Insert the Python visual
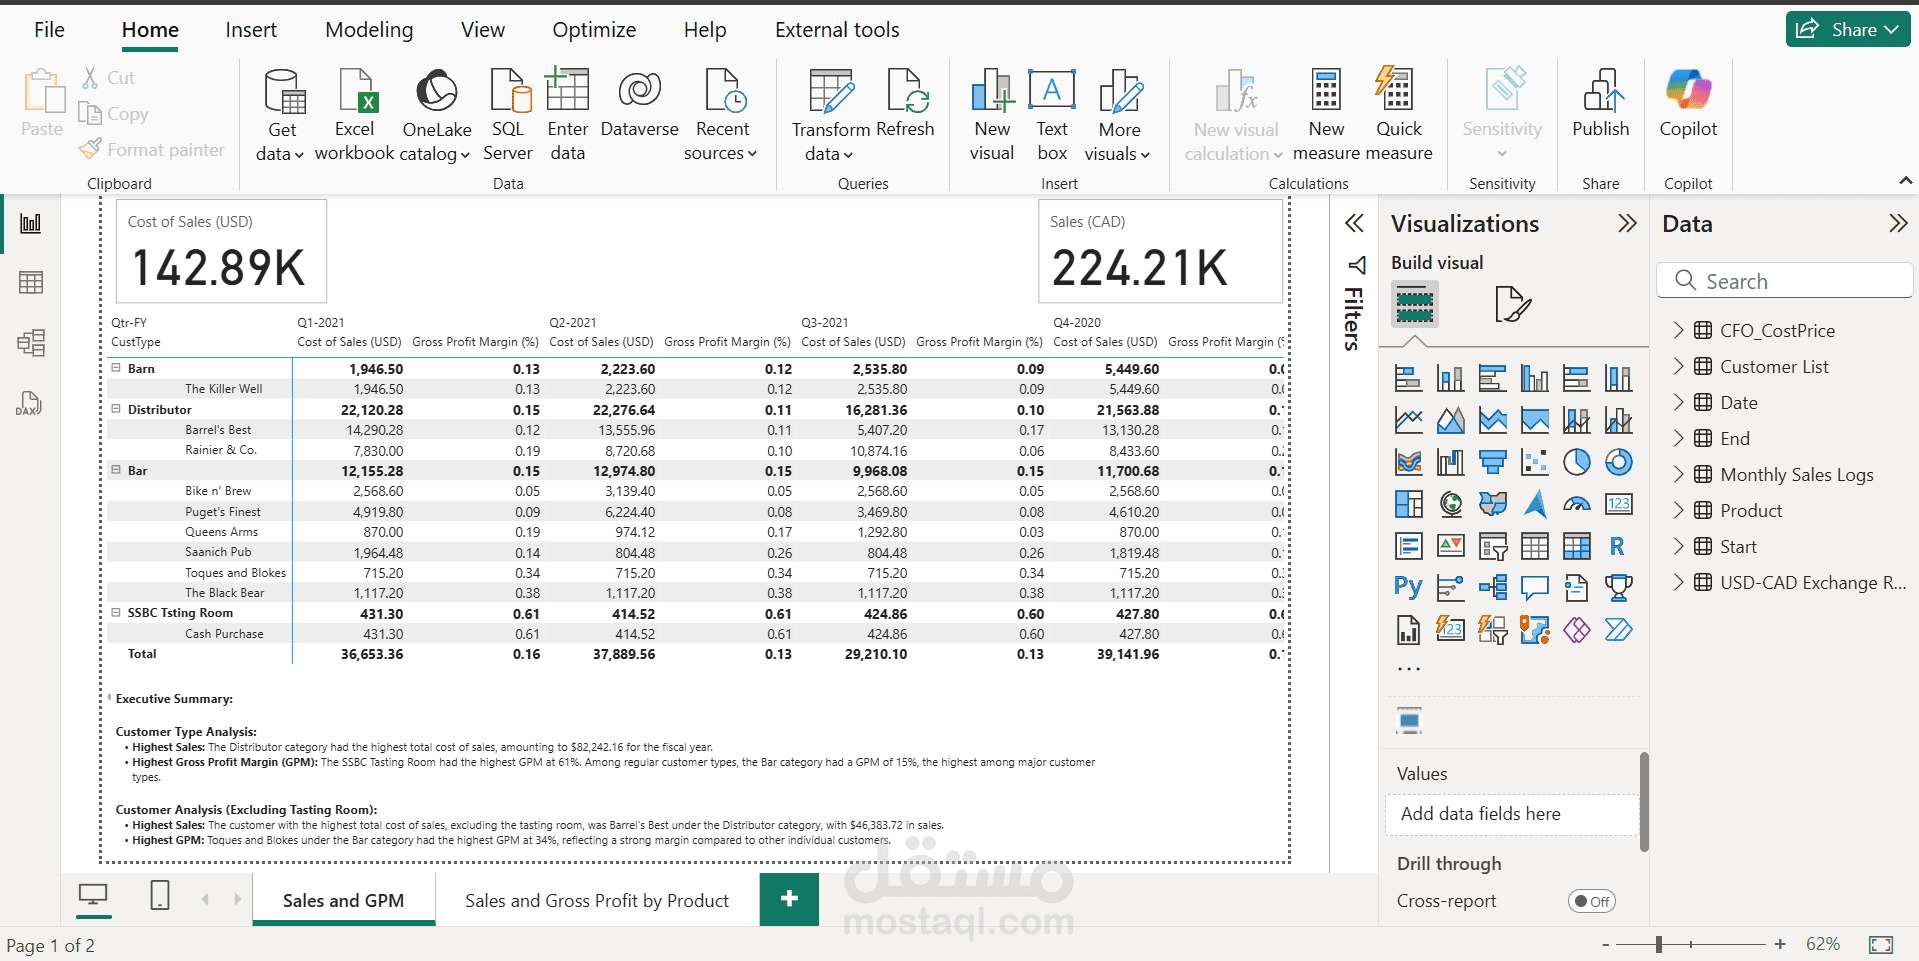The height and width of the screenshot is (961, 1919). pyautogui.click(x=1408, y=588)
